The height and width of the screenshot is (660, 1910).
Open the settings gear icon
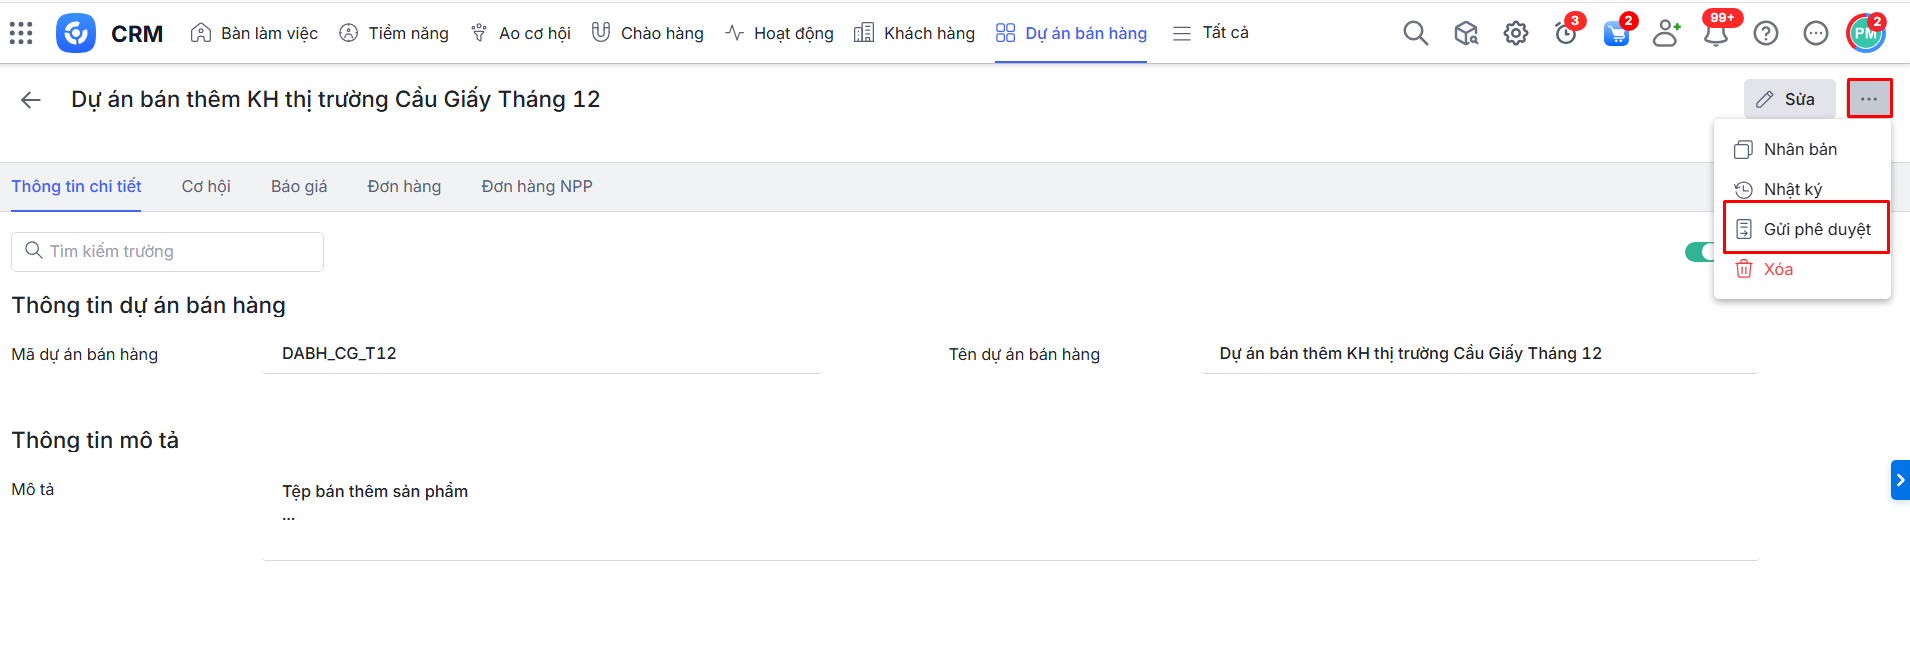pos(1516,33)
